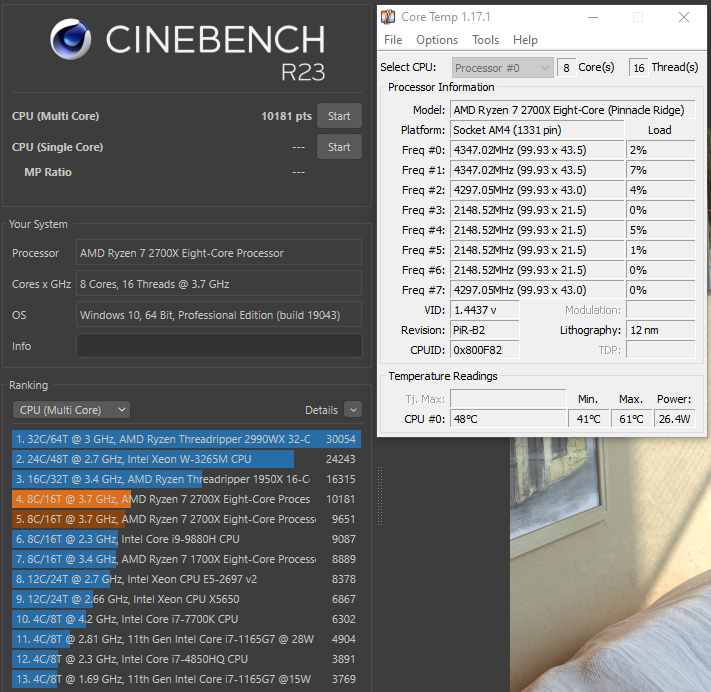Click the Cinebench sphere logo
711x692 pixels.
(x=71, y=39)
